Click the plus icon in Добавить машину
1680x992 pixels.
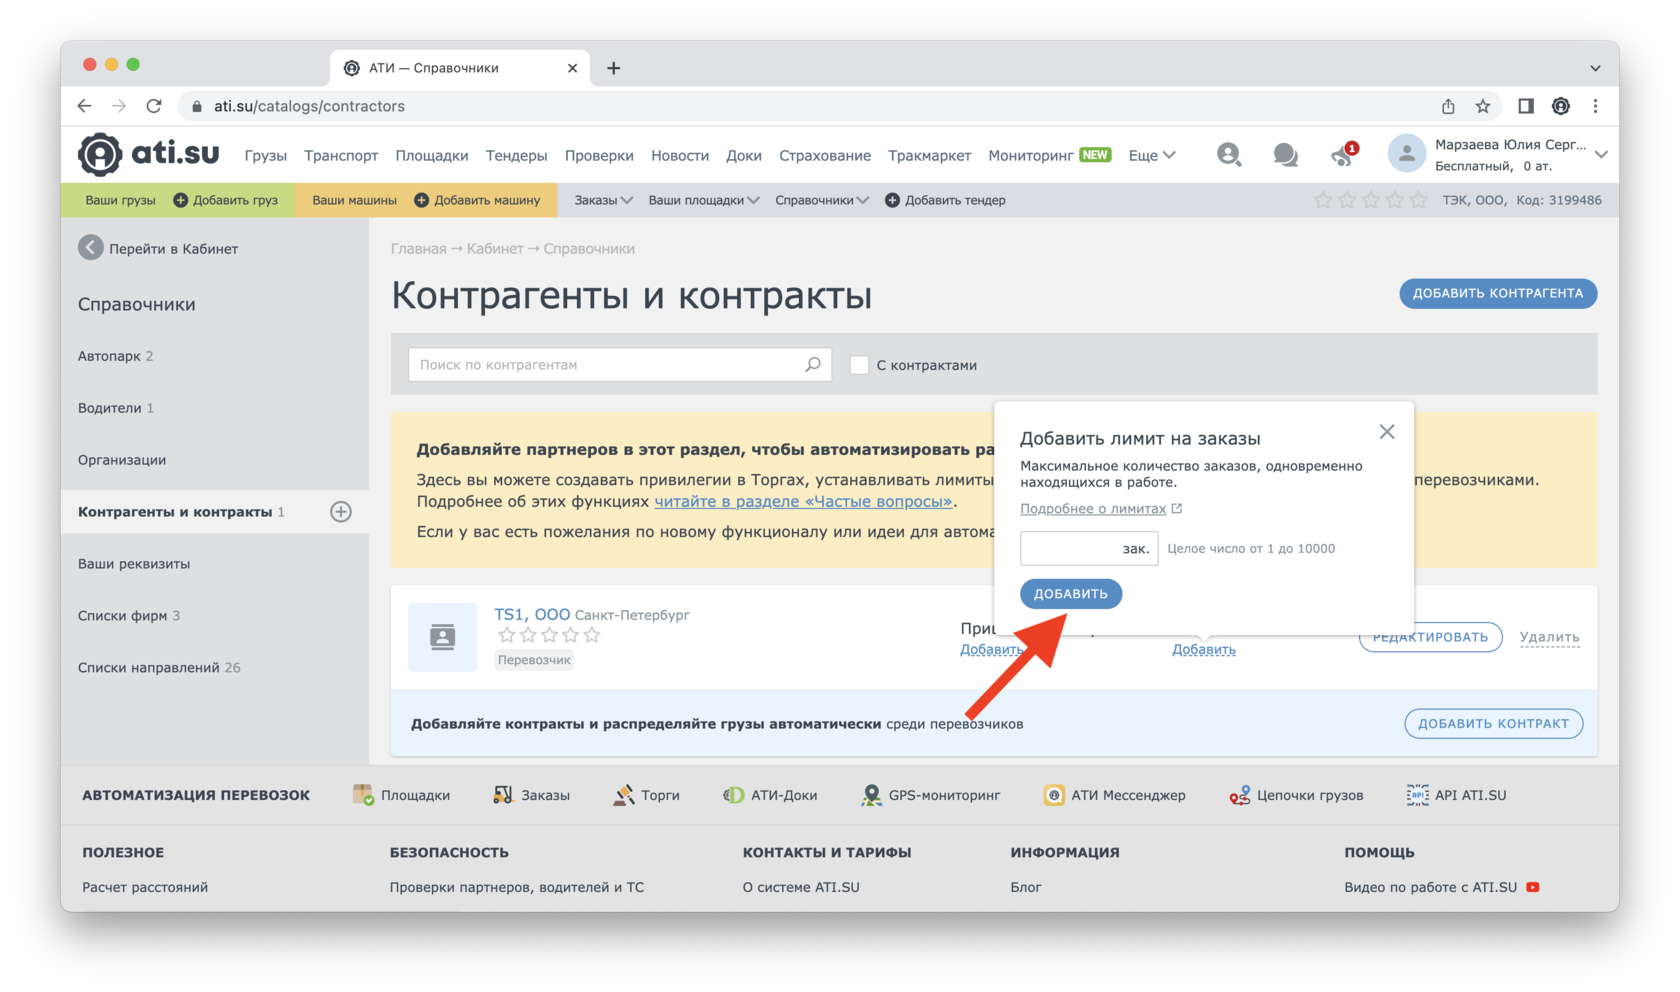[422, 200]
